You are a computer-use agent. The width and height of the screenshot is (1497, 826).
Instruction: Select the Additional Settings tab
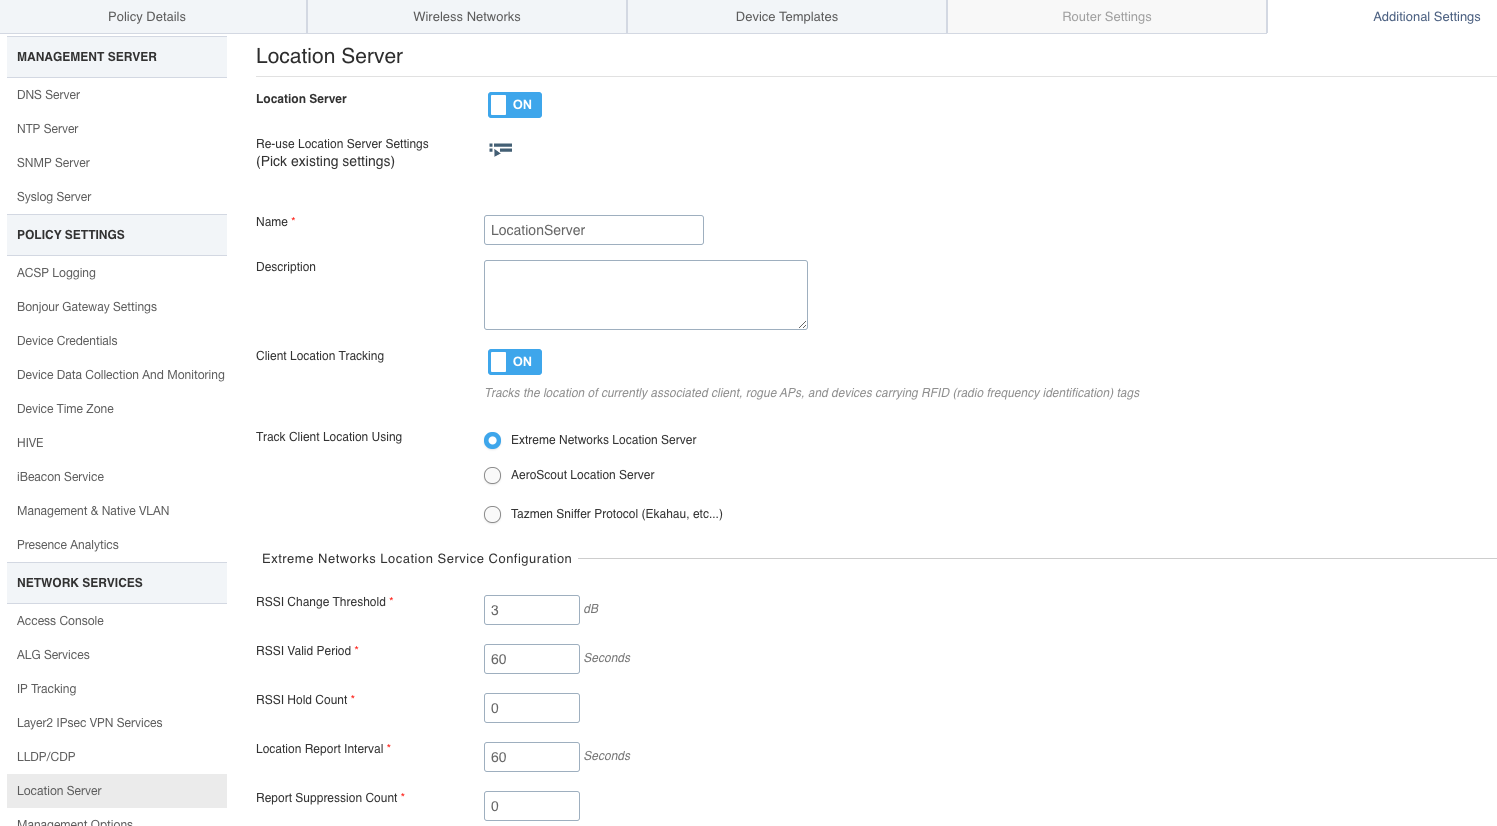pyautogui.click(x=1426, y=17)
